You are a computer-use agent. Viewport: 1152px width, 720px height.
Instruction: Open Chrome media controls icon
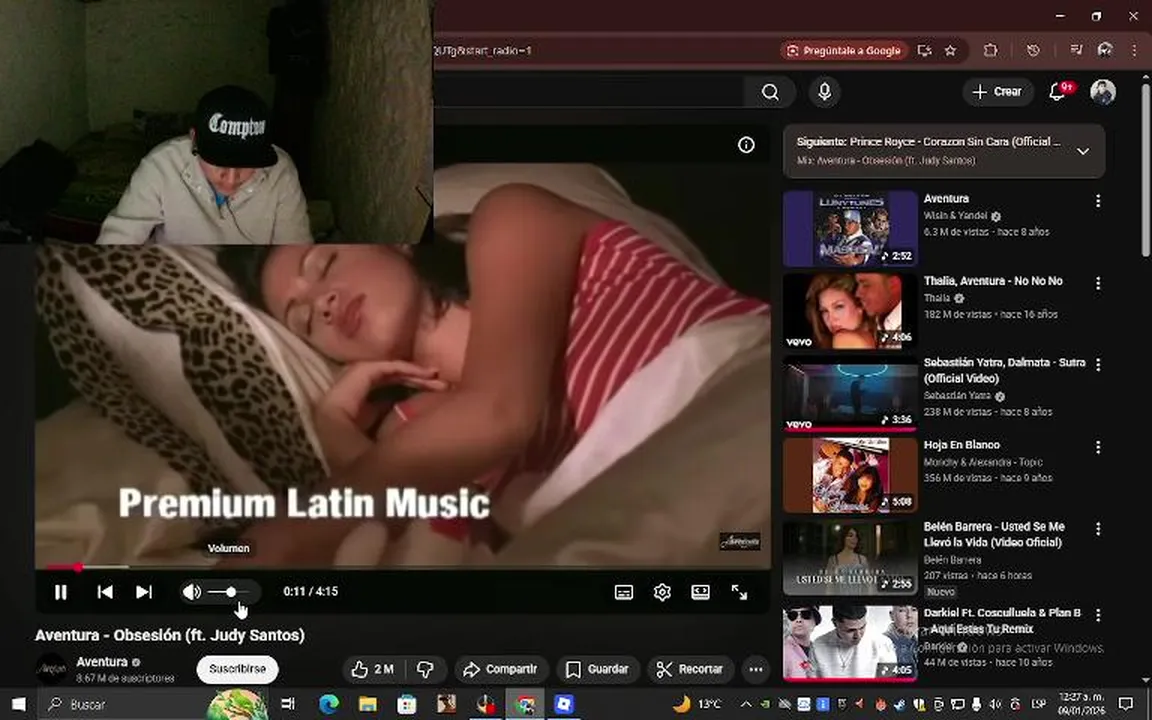(x=1076, y=50)
